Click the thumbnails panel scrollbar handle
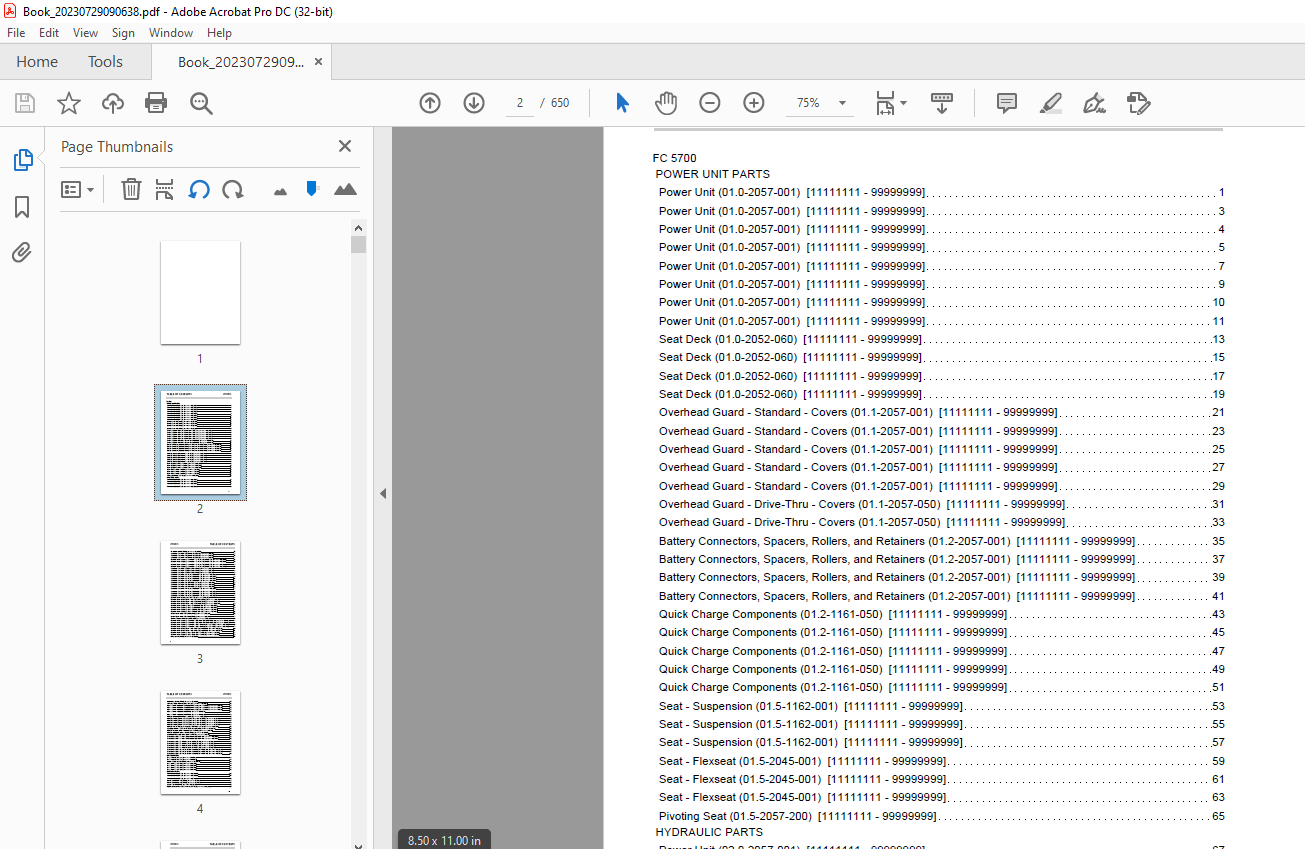The image size is (1305, 849). [358, 245]
